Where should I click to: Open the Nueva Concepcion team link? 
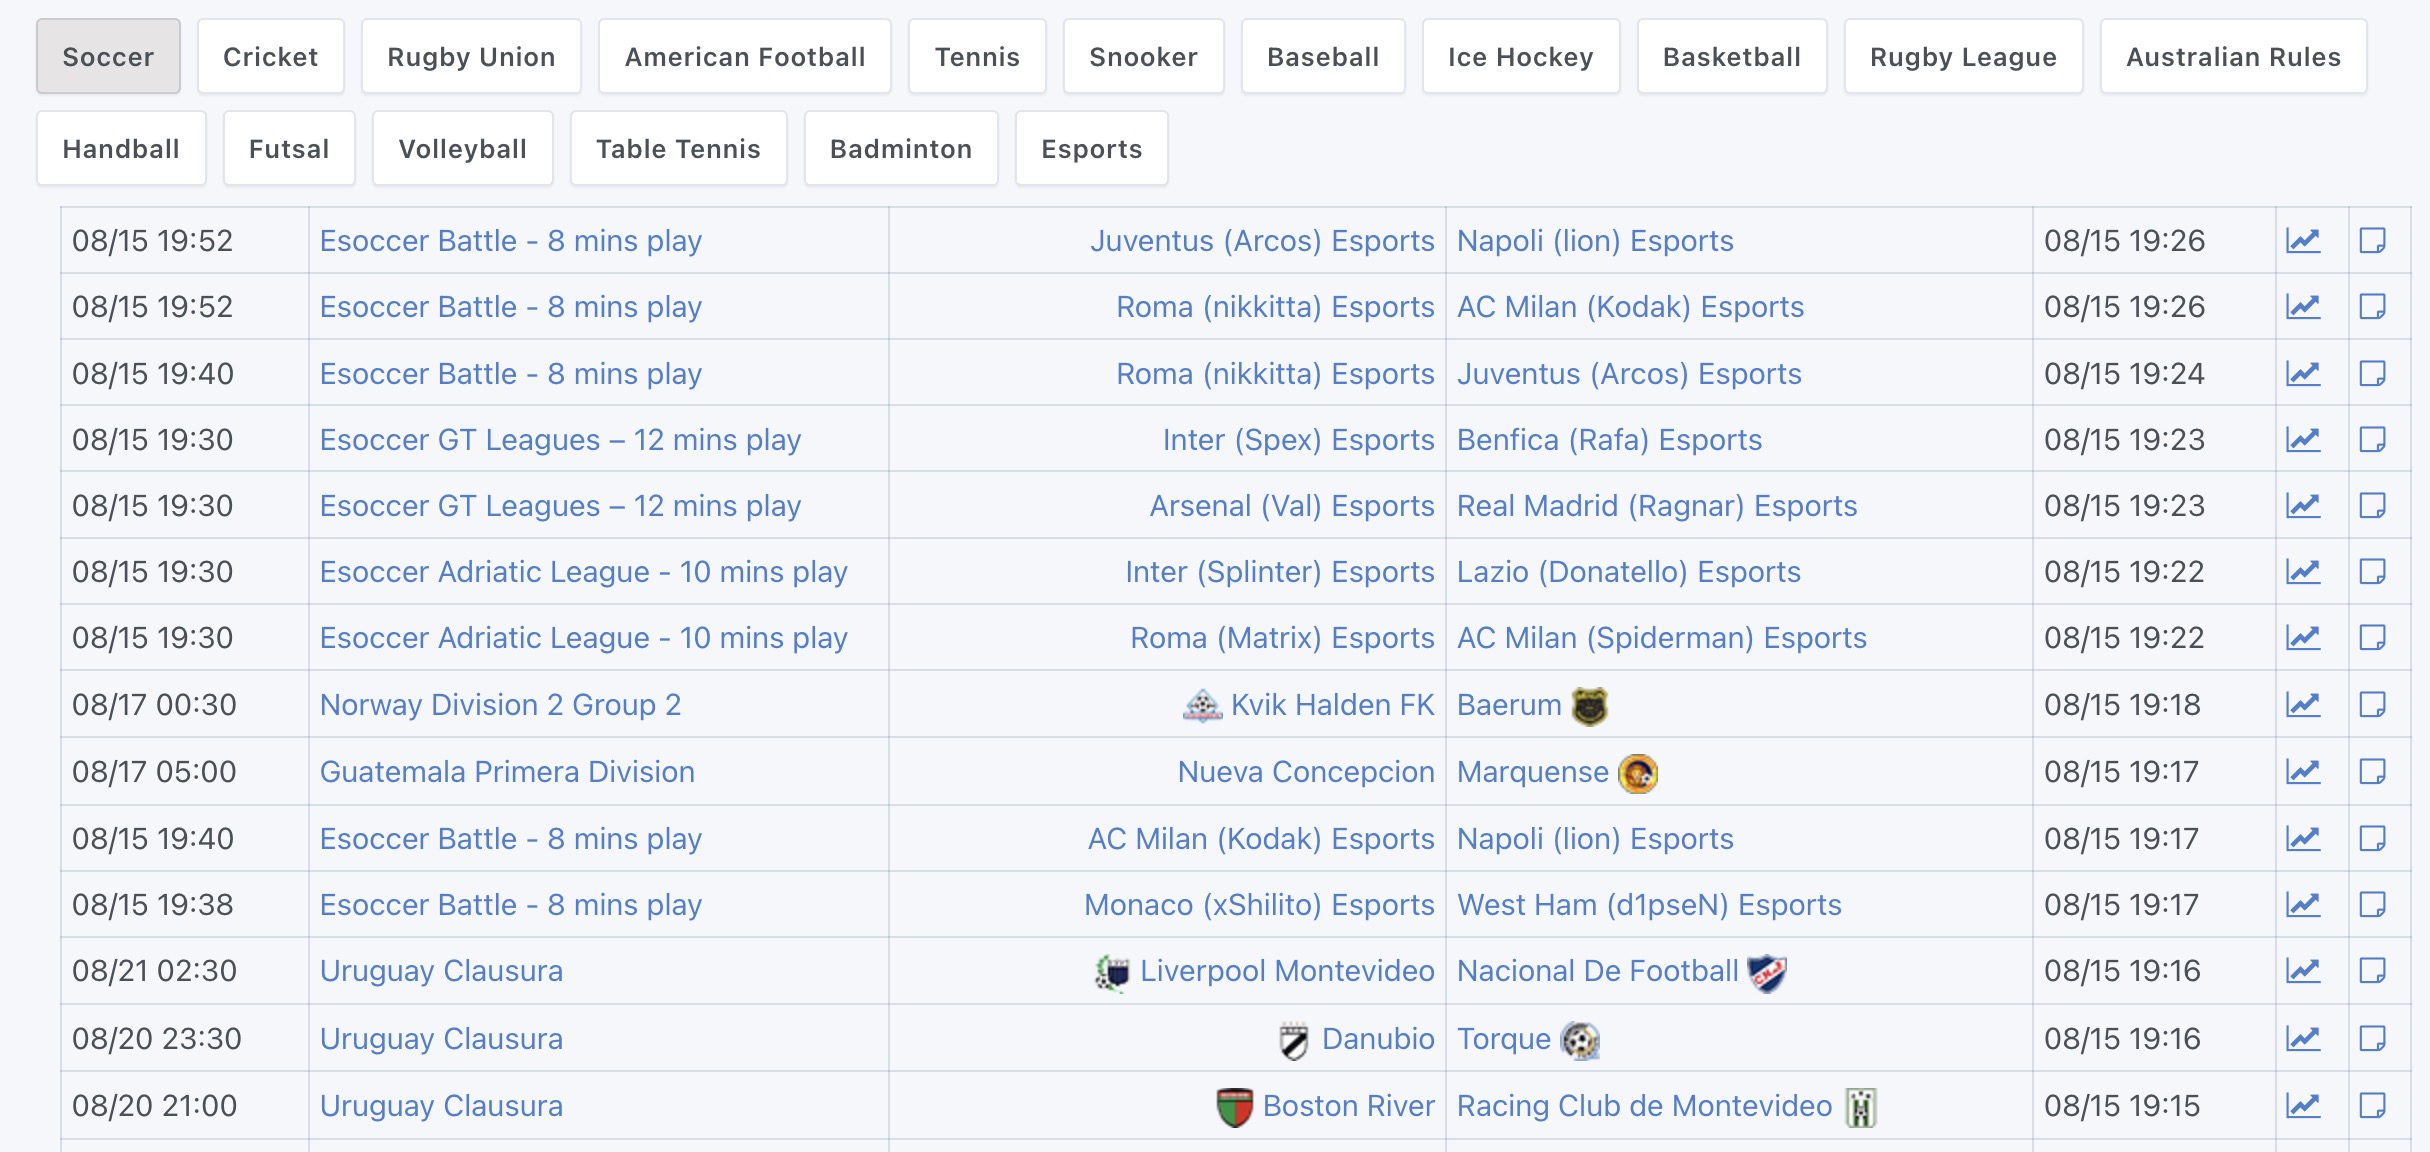1306,772
